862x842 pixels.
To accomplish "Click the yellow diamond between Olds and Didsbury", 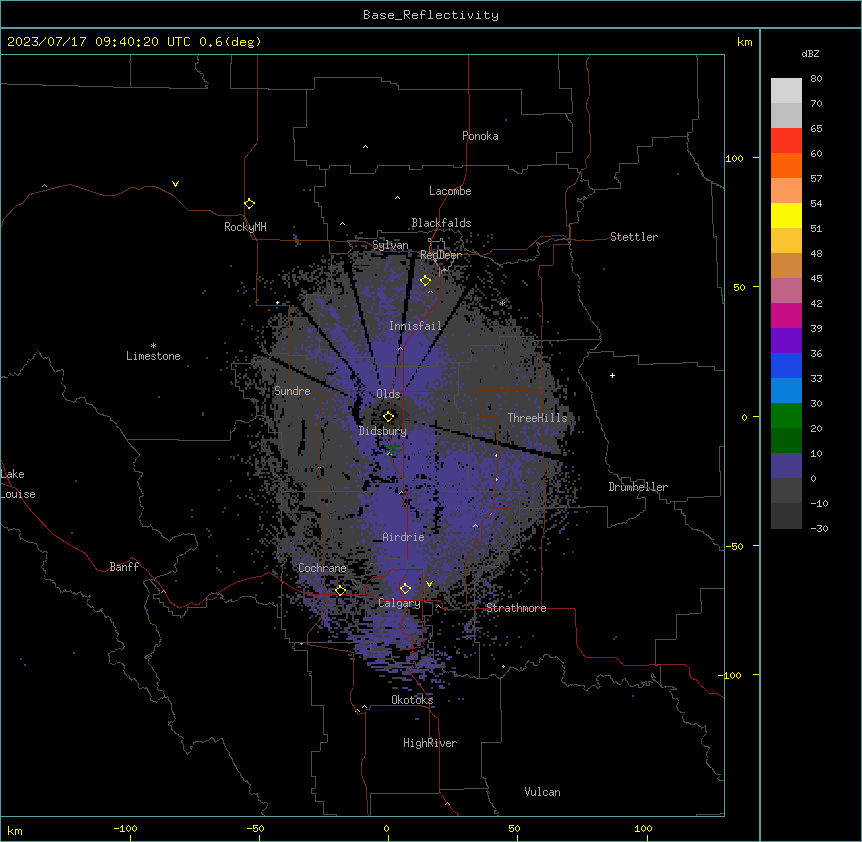I will tap(388, 417).
